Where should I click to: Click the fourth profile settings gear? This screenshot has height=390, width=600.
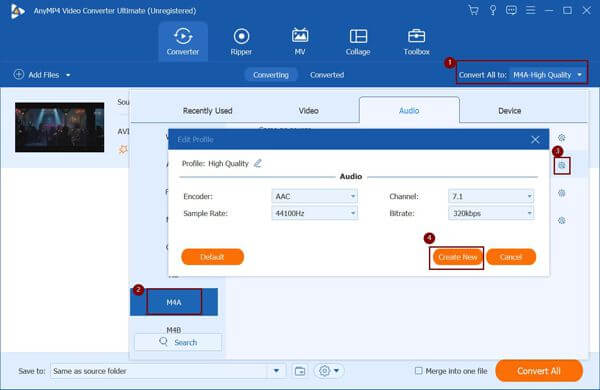point(561,220)
